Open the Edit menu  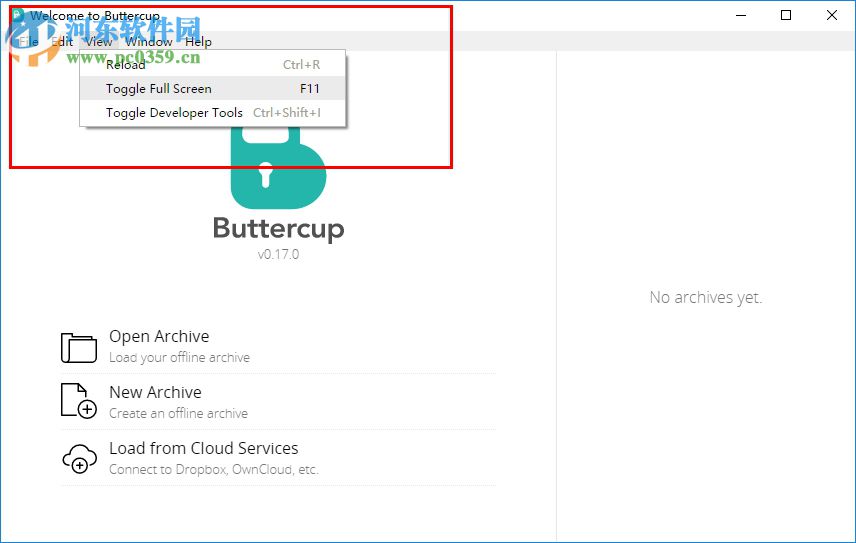coord(62,41)
